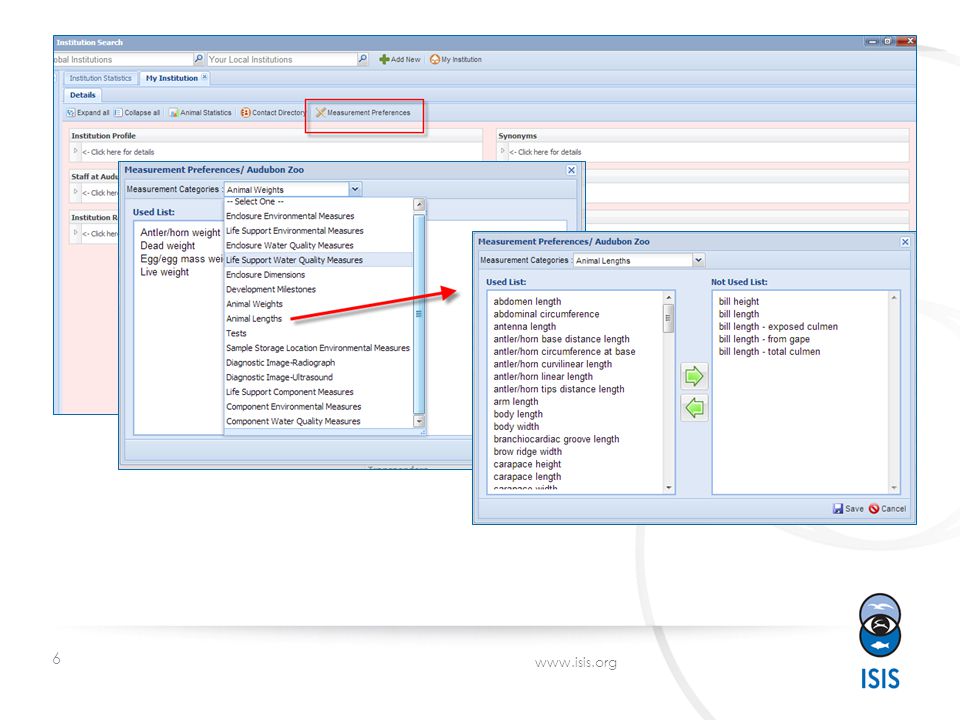Select 'body width' item
960x720 pixels.
point(516,427)
